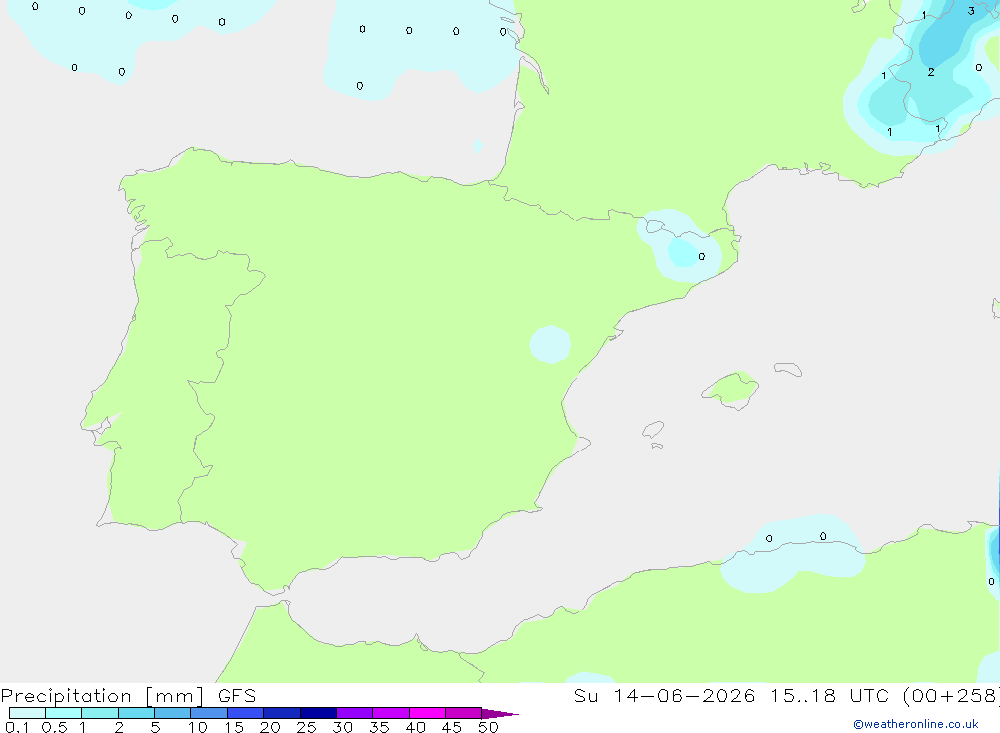Open the weatheronline.co.uk link

916,724
